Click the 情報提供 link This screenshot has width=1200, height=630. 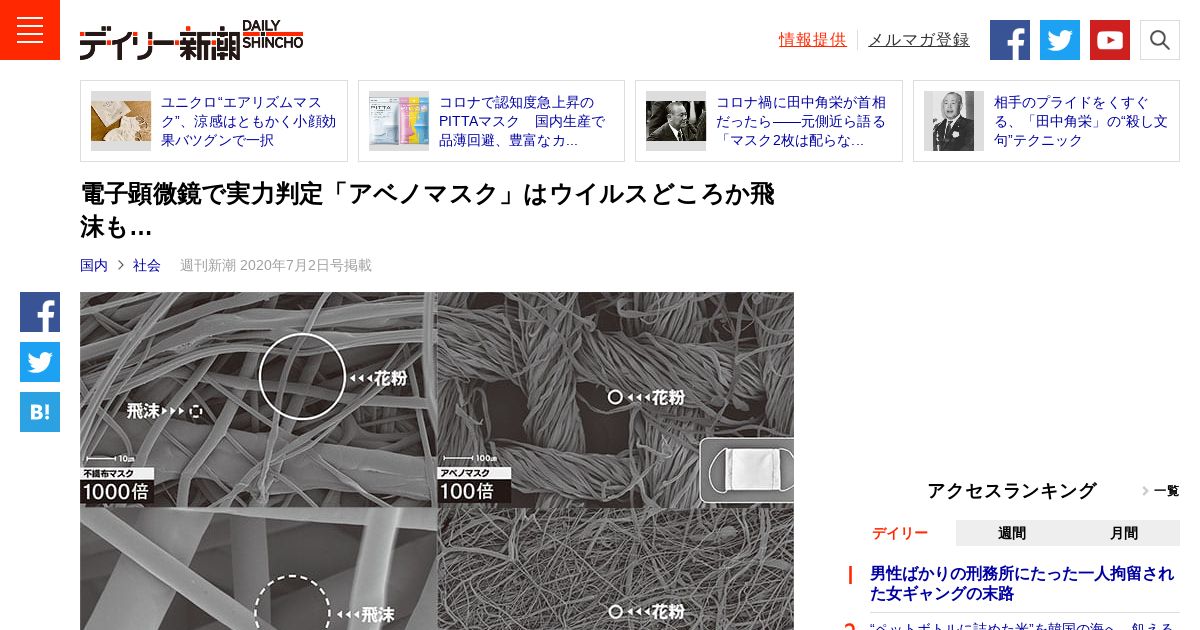click(x=812, y=40)
